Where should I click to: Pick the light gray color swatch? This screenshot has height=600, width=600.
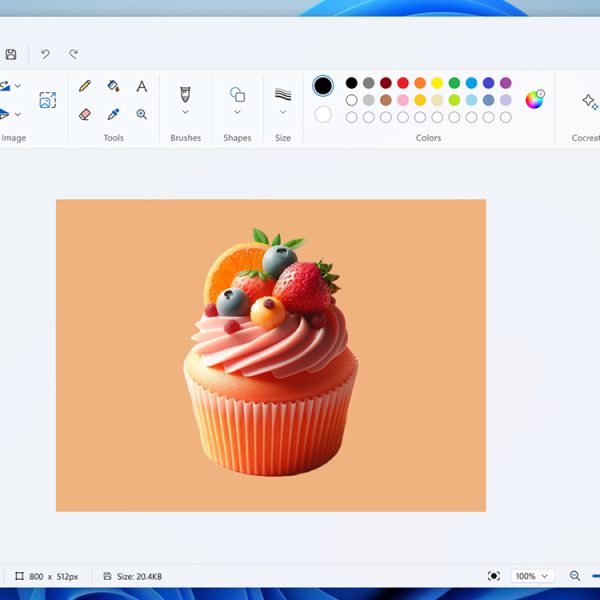[x=368, y=100]
